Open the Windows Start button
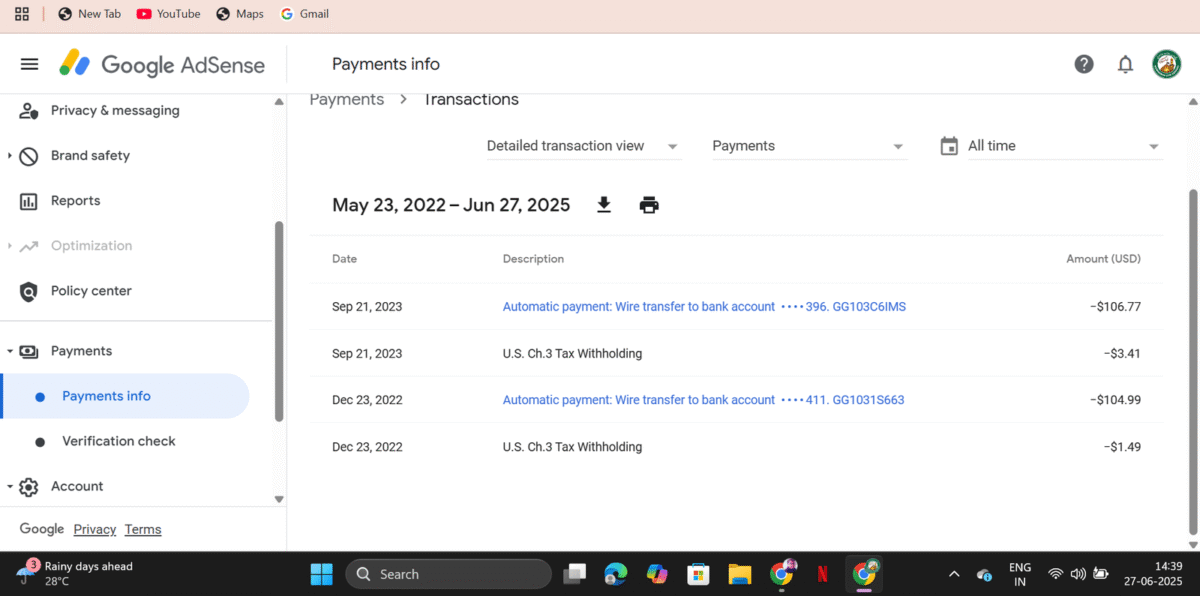The image size is (1200, 596). tap(321, 574)
